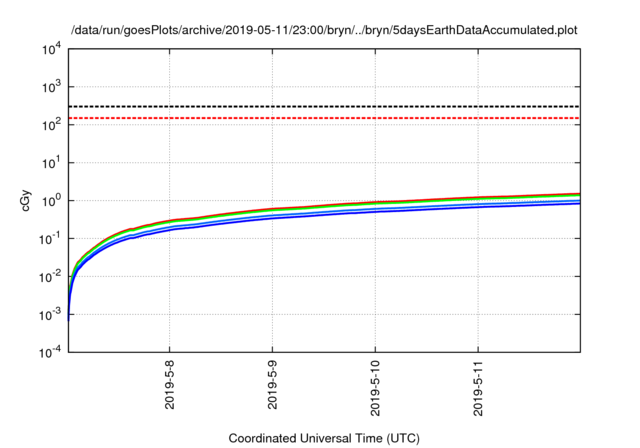Image resolution: width=640 pixels, height=448 pixels.
Task: Click the 10^4 y-axis tick label
Action: pyautogui.click(x=52, y=50)
